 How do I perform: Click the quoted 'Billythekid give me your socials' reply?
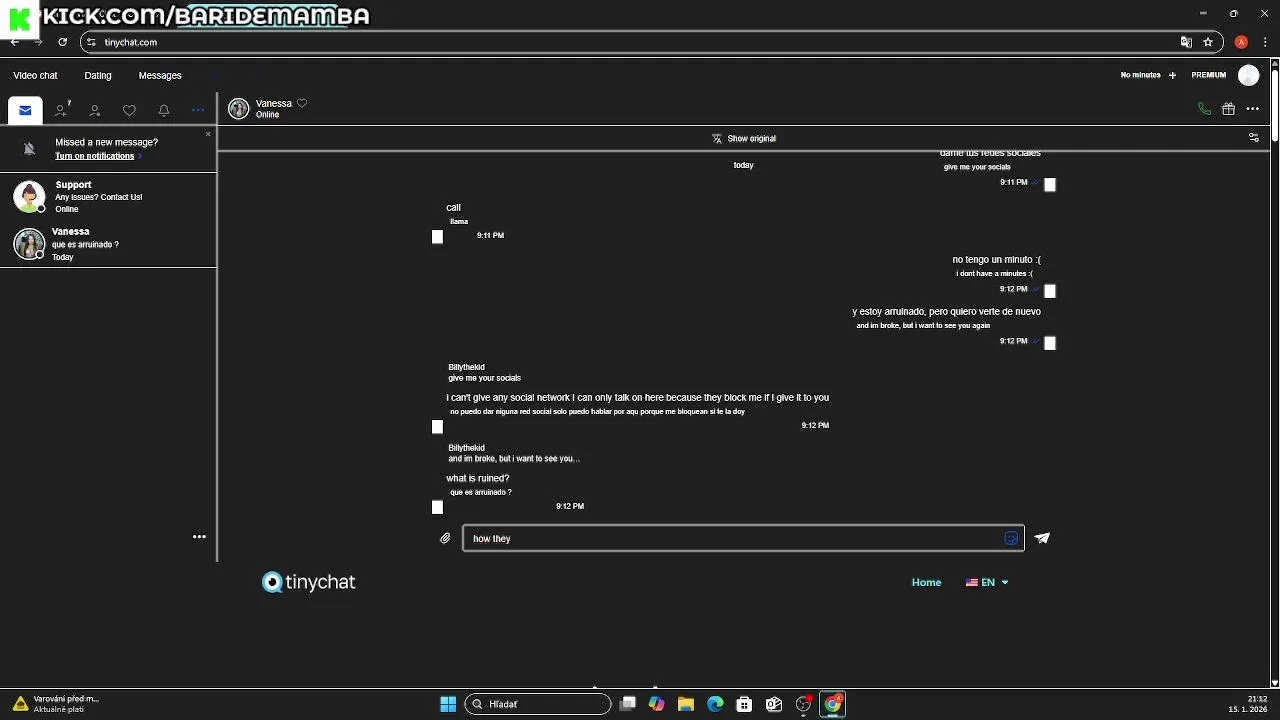point(484,373)
